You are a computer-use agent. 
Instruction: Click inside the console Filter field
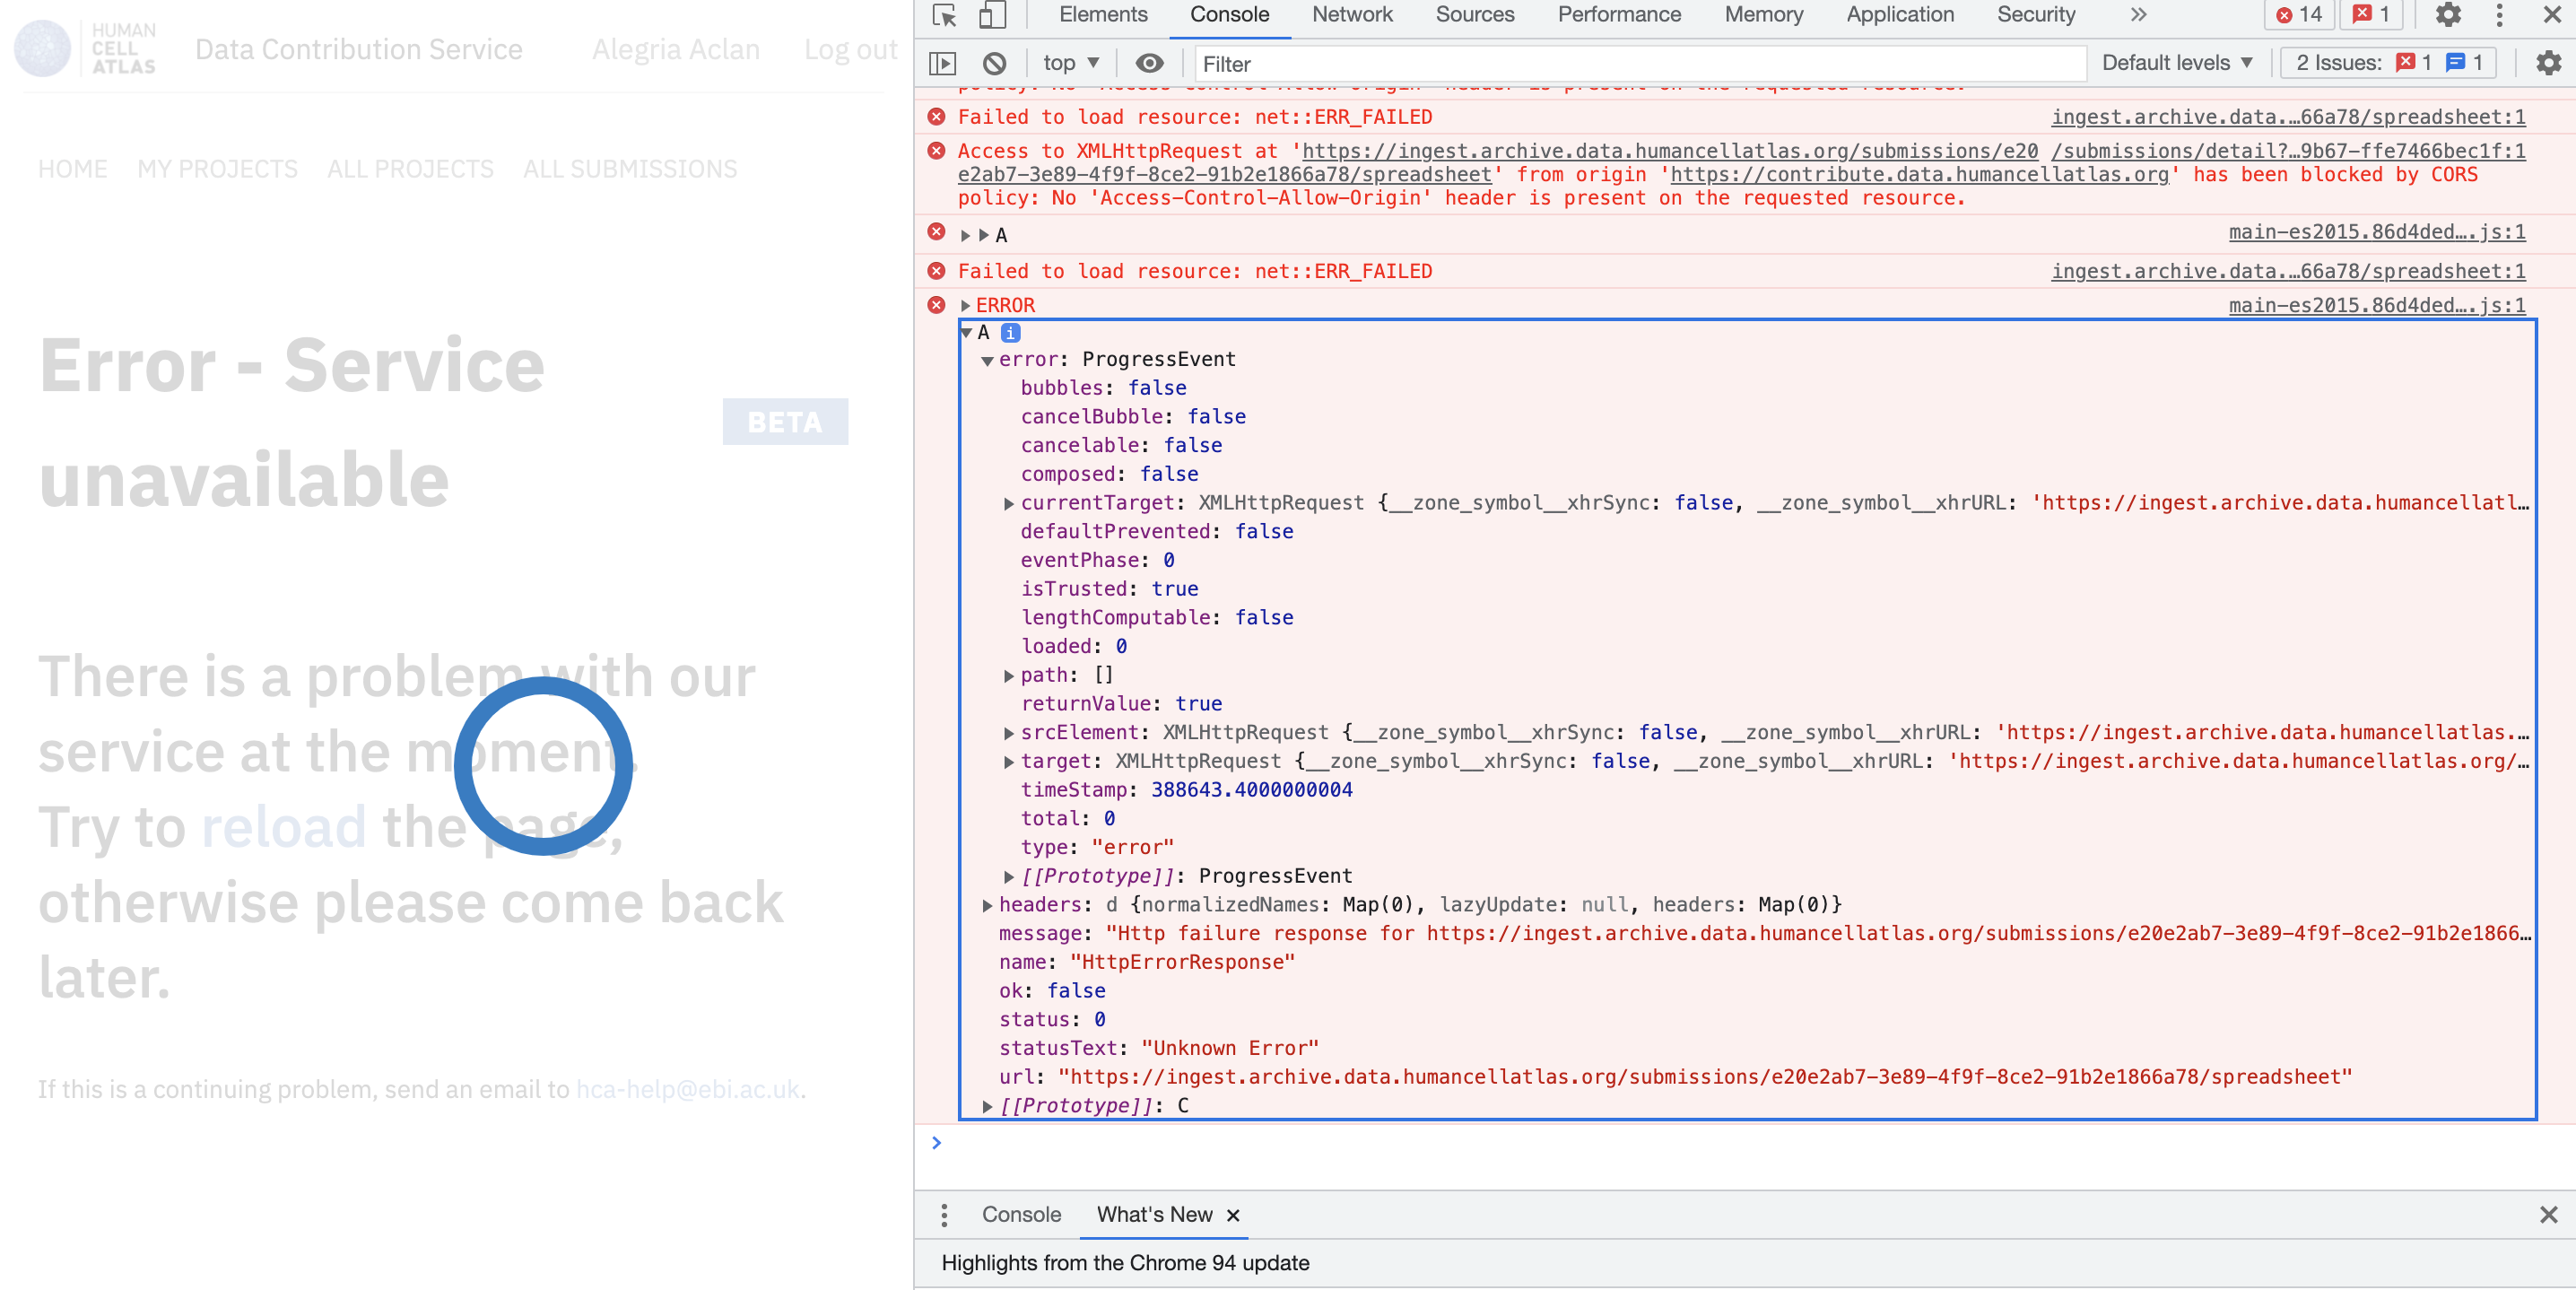pos(1640,64)
